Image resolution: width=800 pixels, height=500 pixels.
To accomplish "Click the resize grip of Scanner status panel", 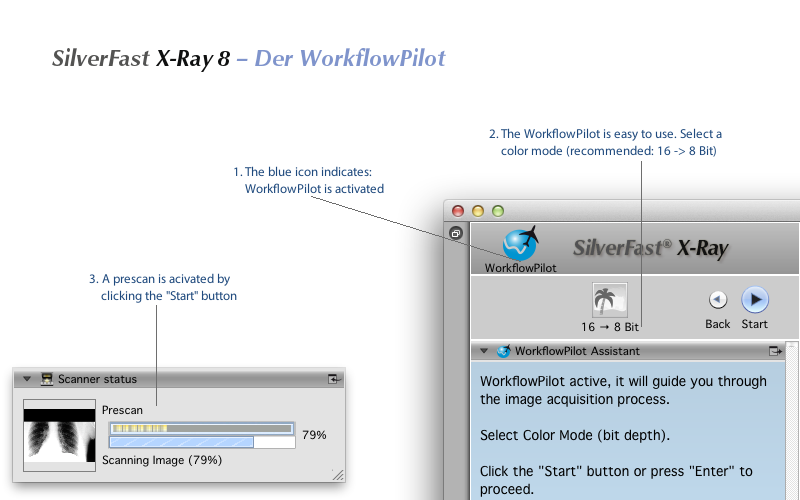I will pos(337,475).
